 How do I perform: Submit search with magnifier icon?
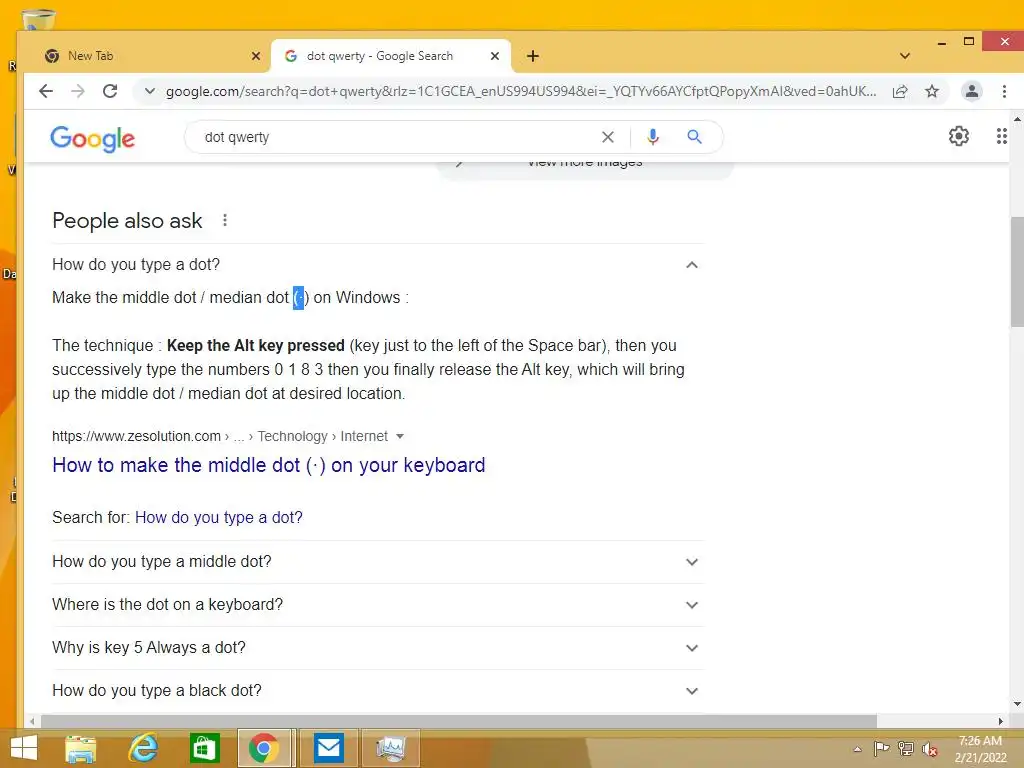pyautogui.click(x=694, y=137)
